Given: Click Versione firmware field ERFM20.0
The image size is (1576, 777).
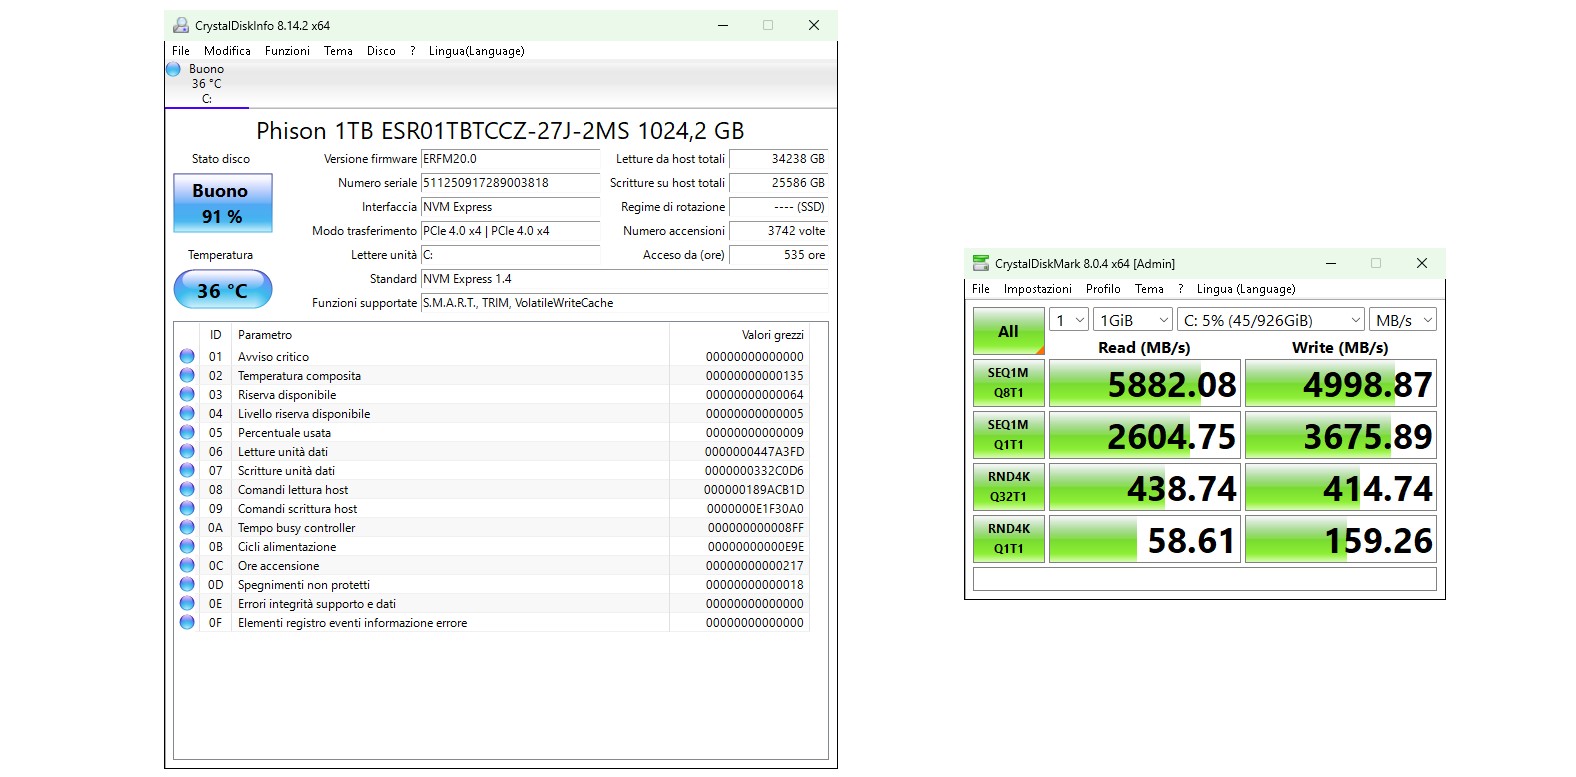Looking at the screenshot, I should [510, 159].
